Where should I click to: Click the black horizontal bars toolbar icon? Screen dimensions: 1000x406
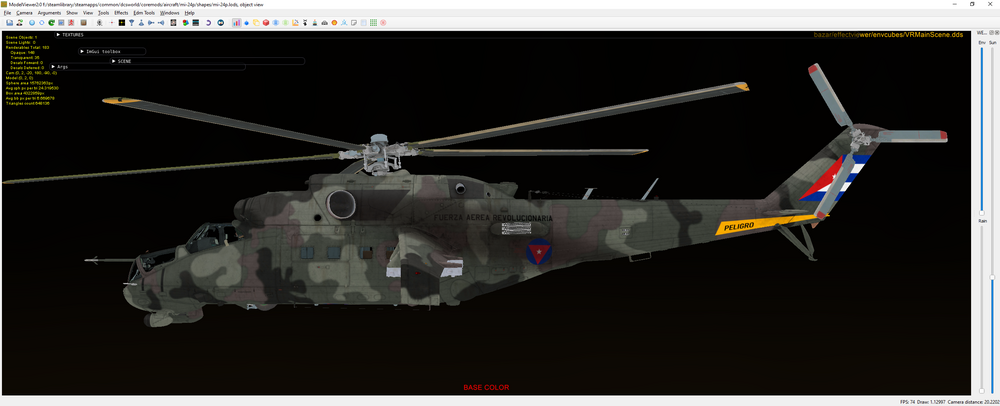pos(195,22)
